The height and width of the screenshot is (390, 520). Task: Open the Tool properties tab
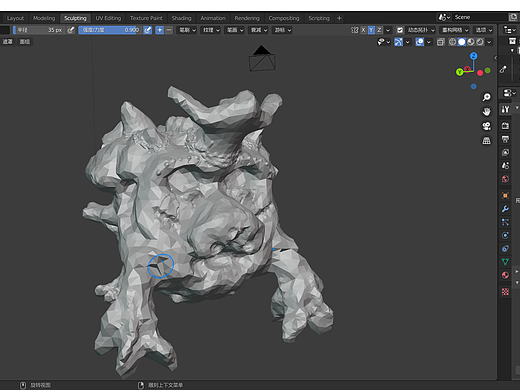tap(505, 109)
